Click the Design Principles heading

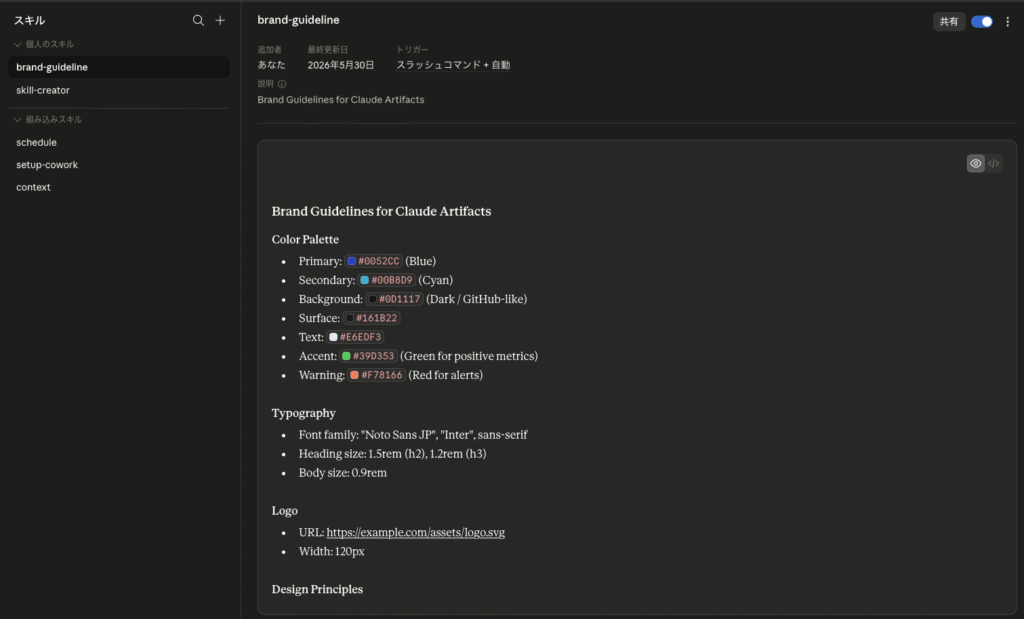(x=317, y=589)
